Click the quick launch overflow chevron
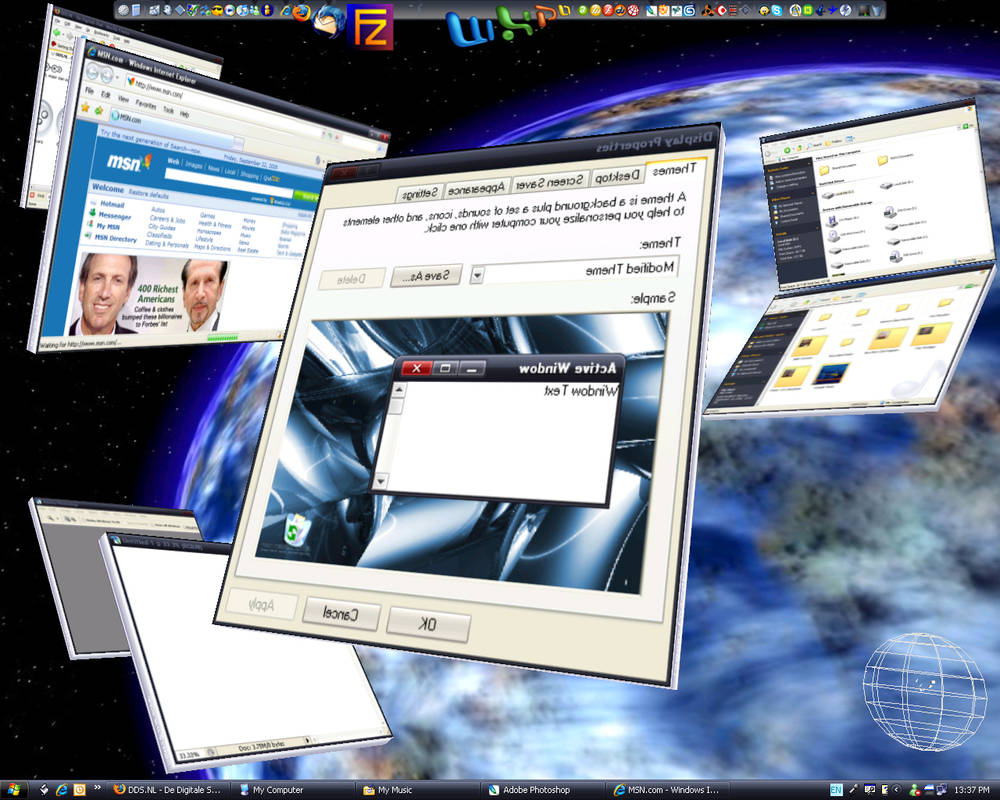1000x800 pixels. [97, 787]
